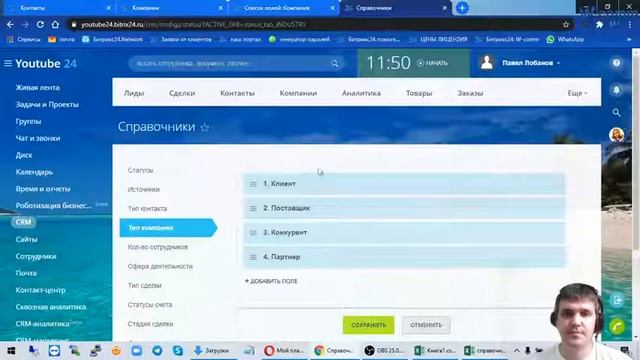The width and height of the screenshot is (640, 360).
Task: Open the WhatsApp bookmark
Action: 565,39
